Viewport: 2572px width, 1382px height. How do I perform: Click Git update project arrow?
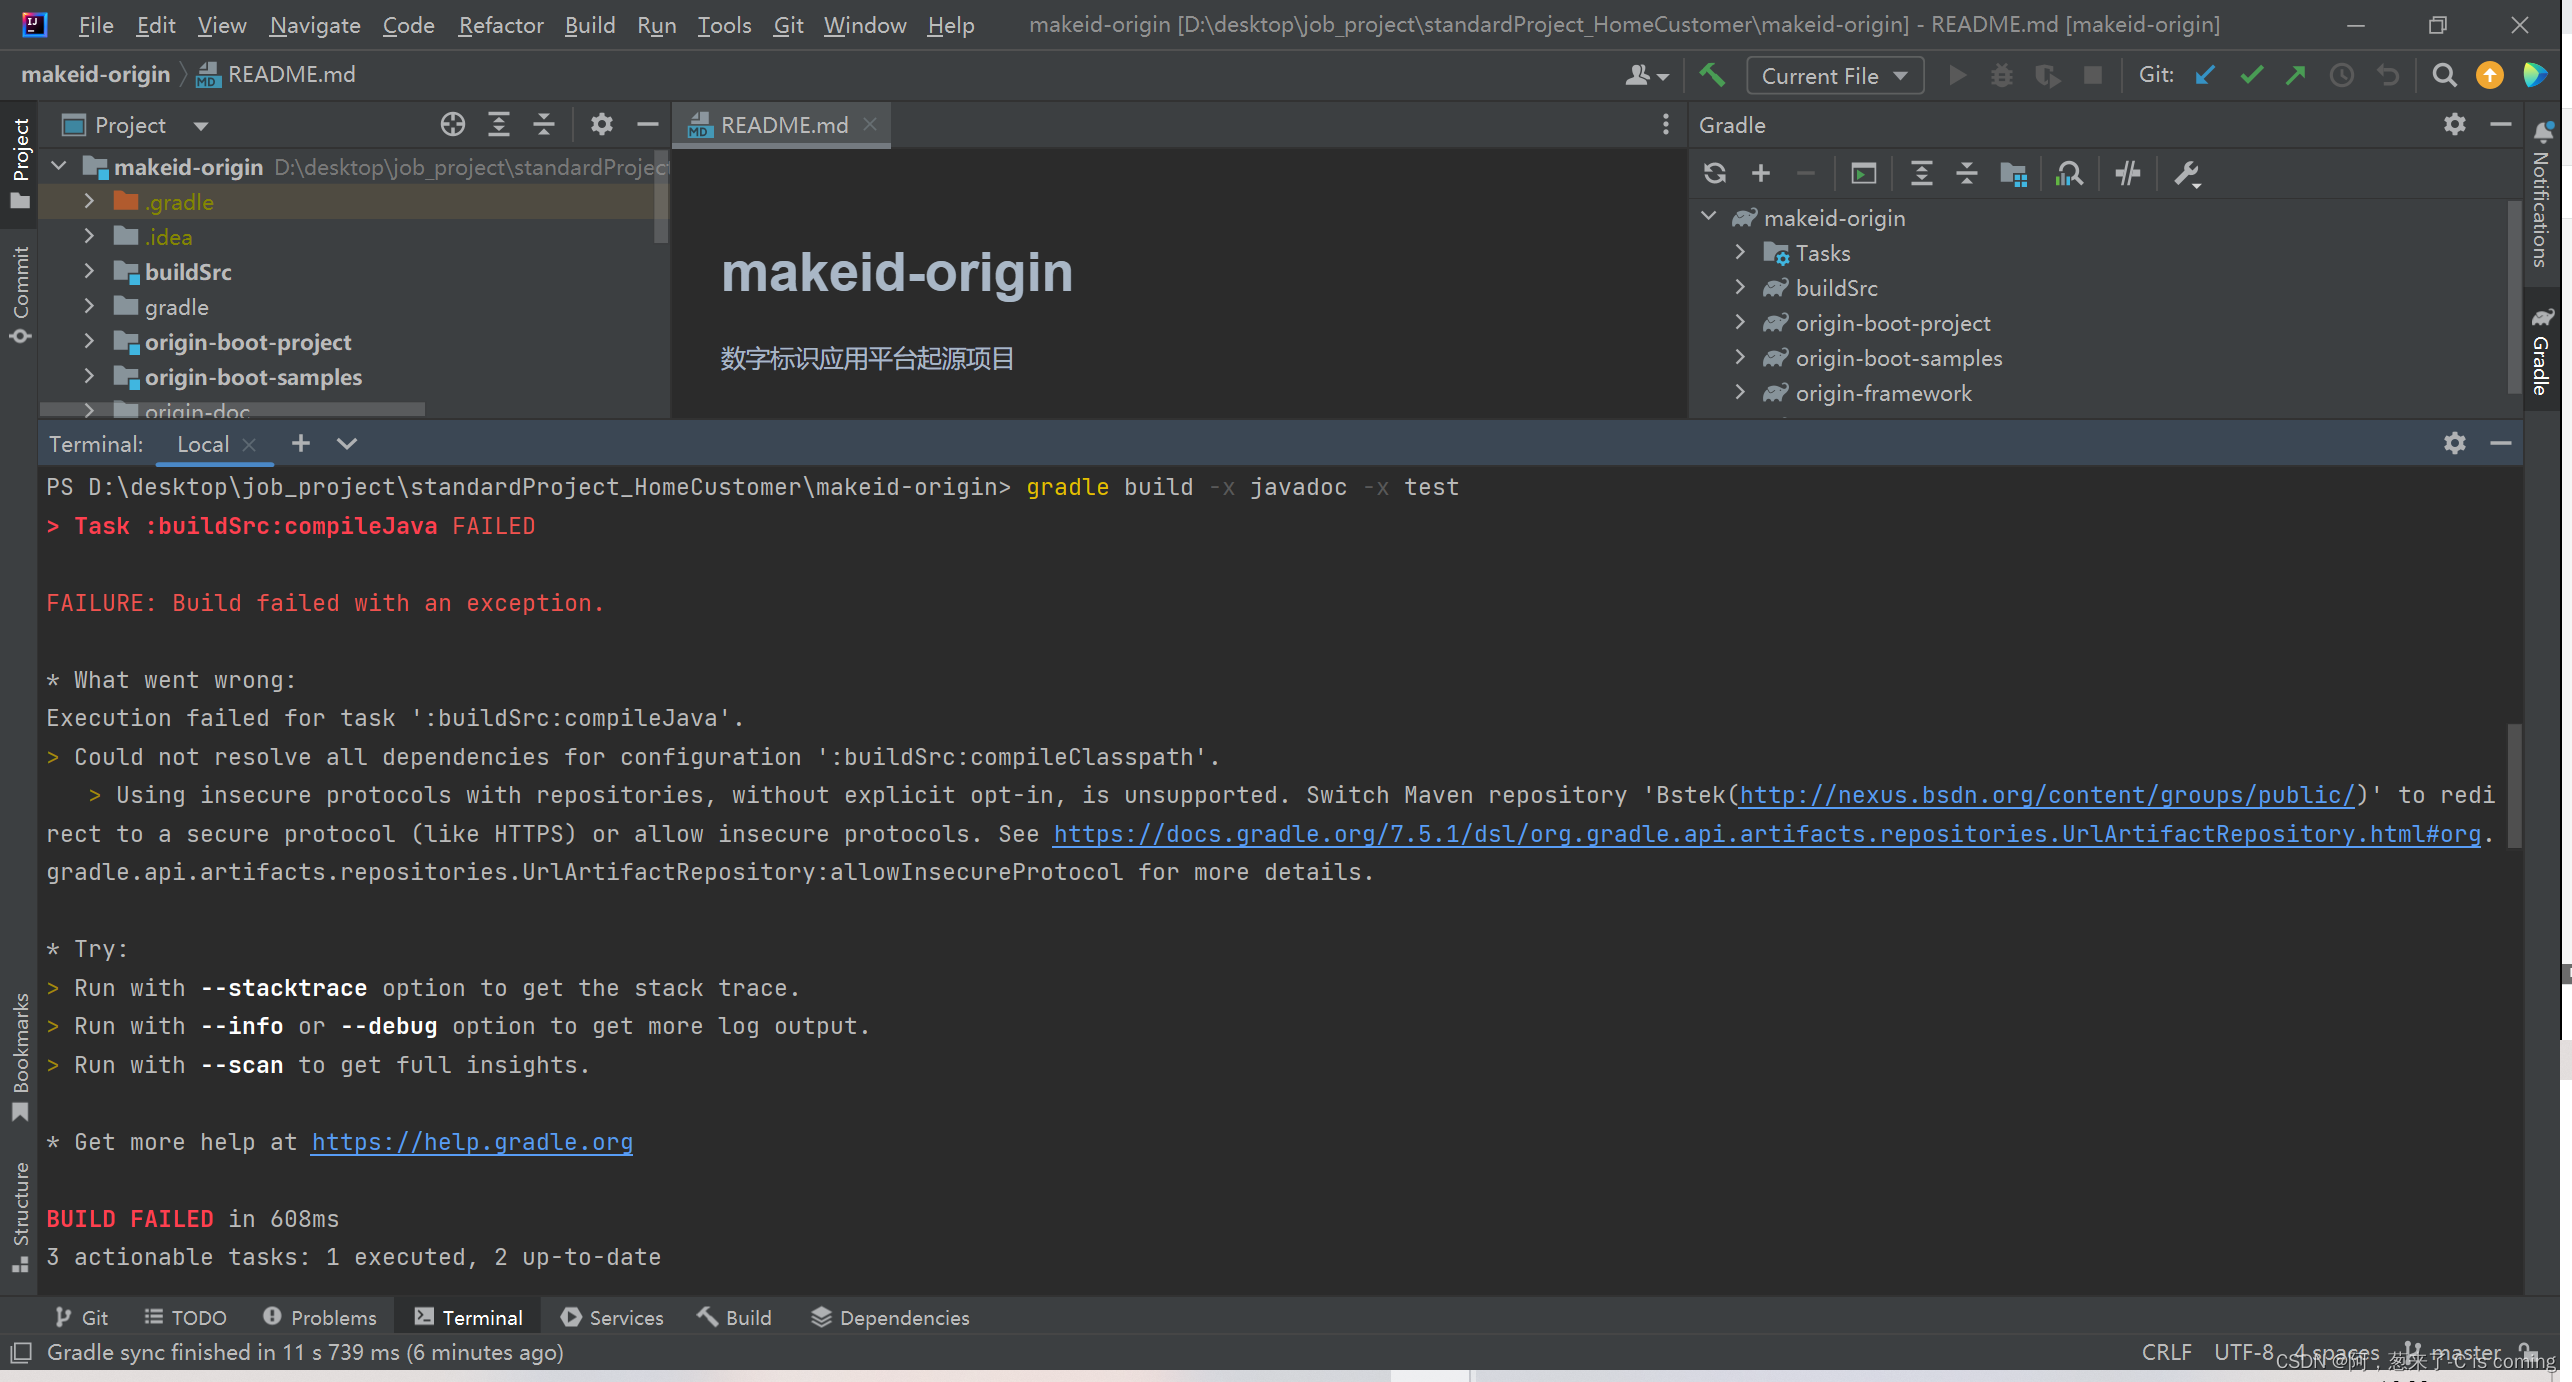coord(2204,75)
